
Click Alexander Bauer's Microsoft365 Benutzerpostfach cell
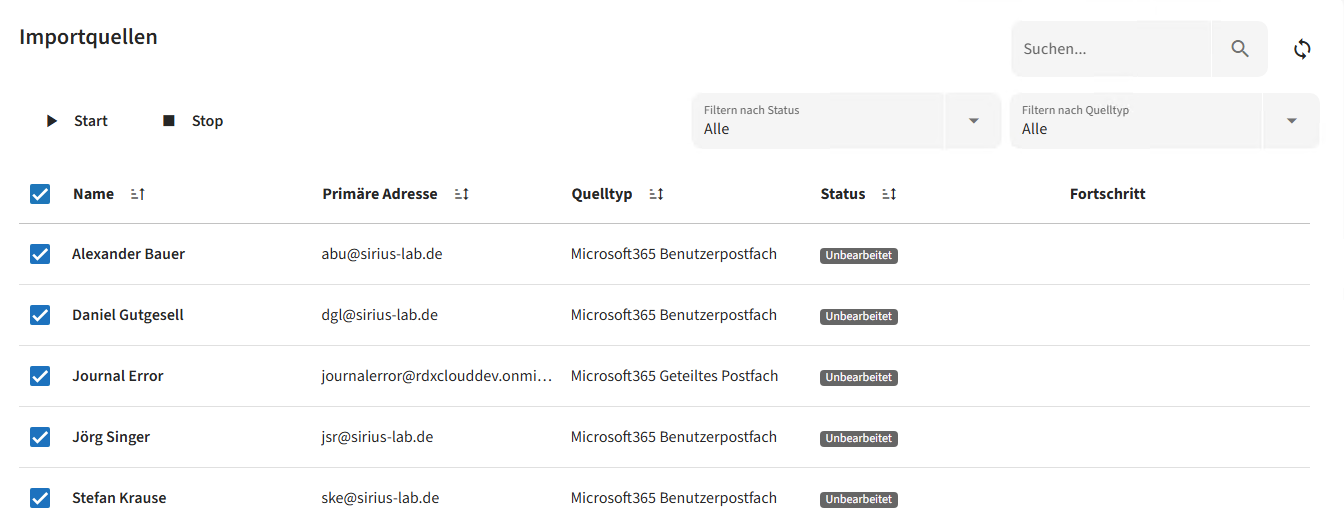(674, 254)
